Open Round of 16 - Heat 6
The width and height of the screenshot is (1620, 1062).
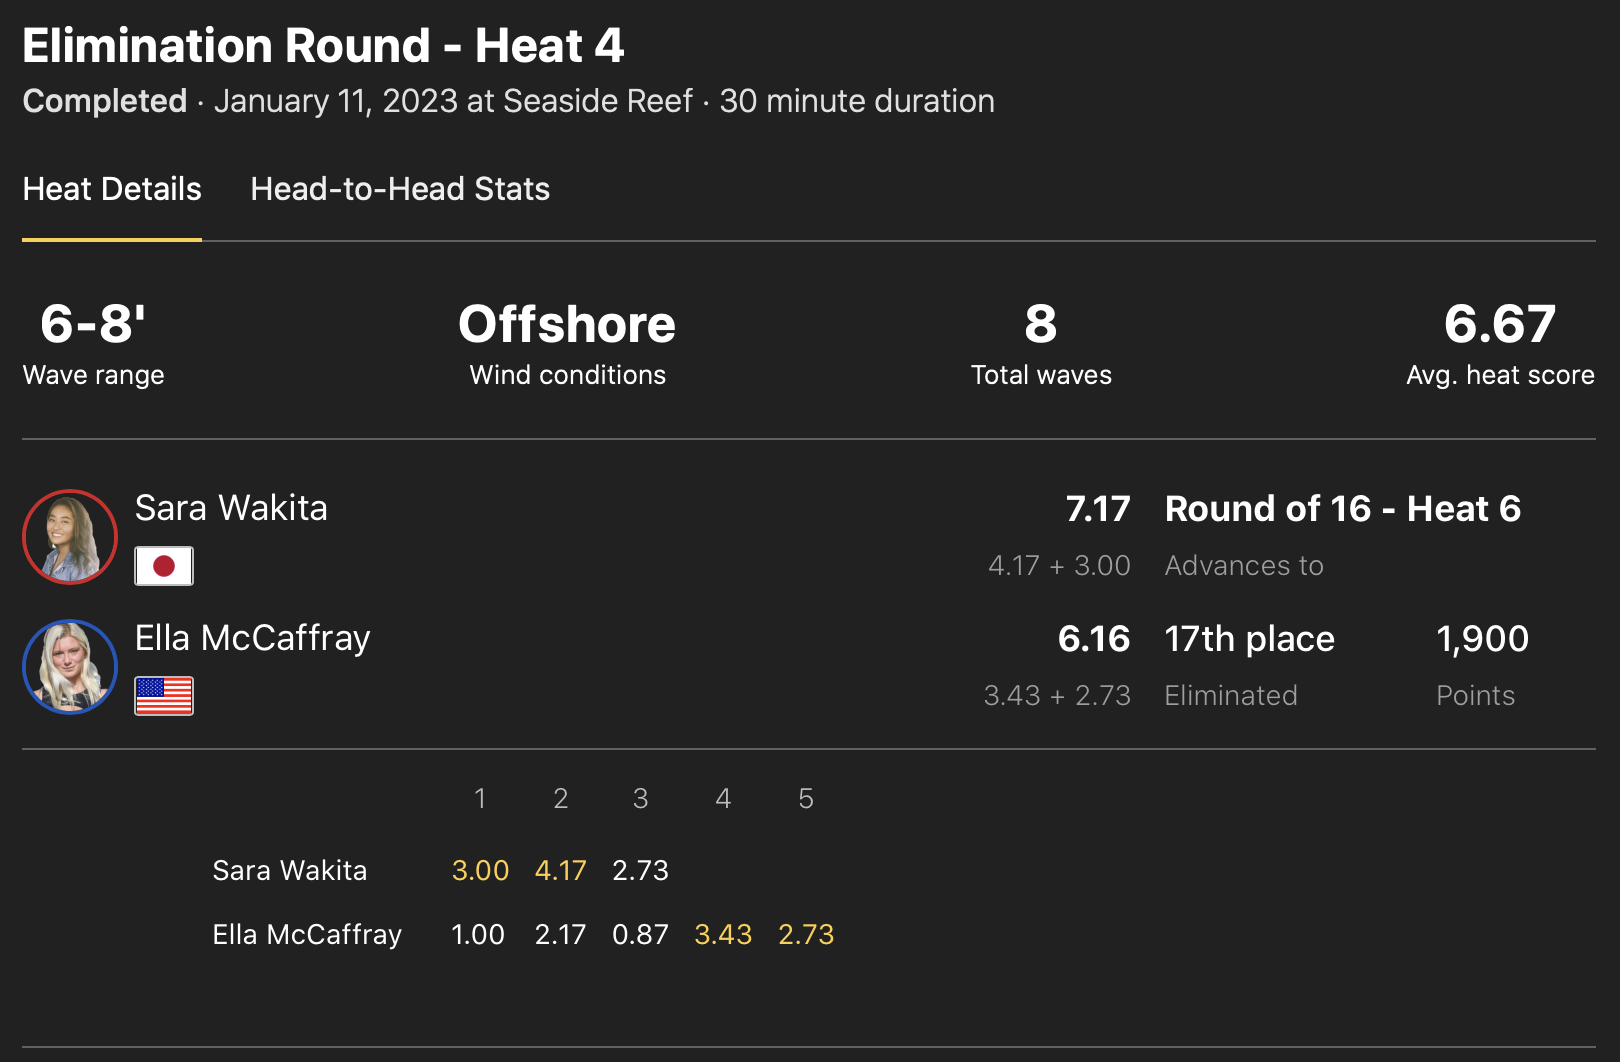(1342, 509)
